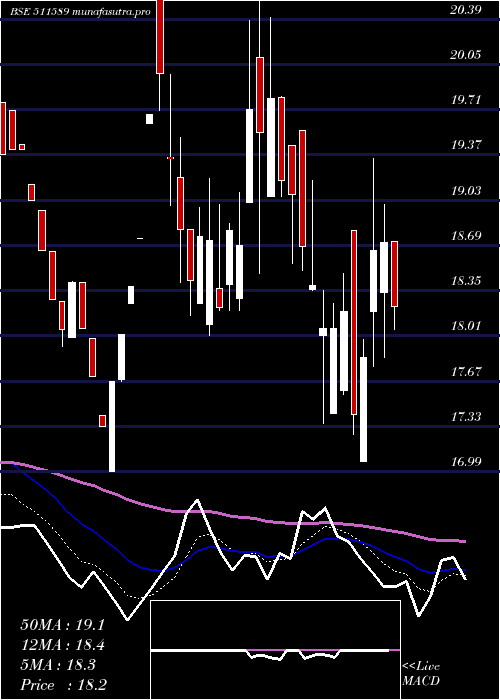Image resolution: width=500 pixels, height=700 pixels.
Task: Click the 18.69 price axis label
Action: click(466, 236)
